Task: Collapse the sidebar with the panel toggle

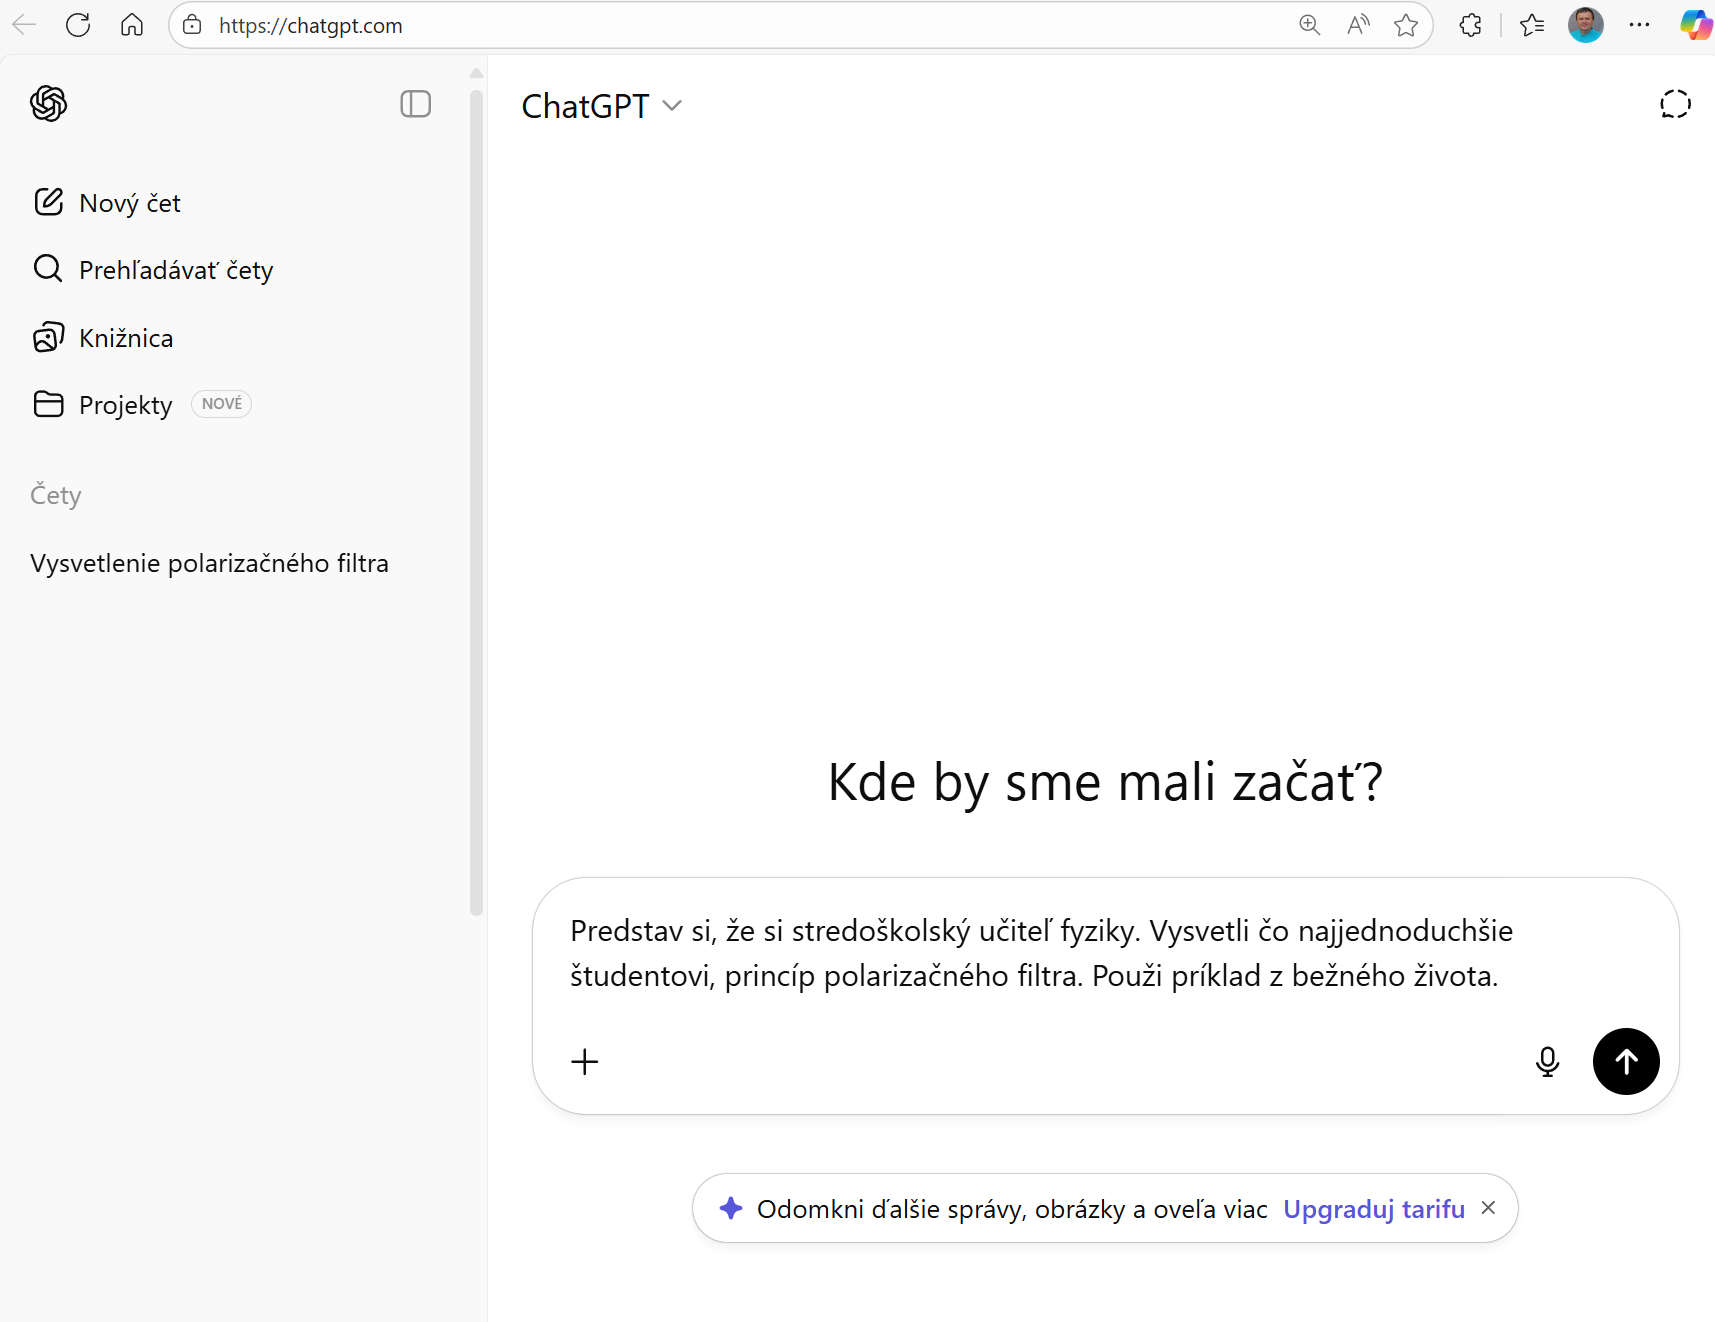Action: [x=415, y=104]
